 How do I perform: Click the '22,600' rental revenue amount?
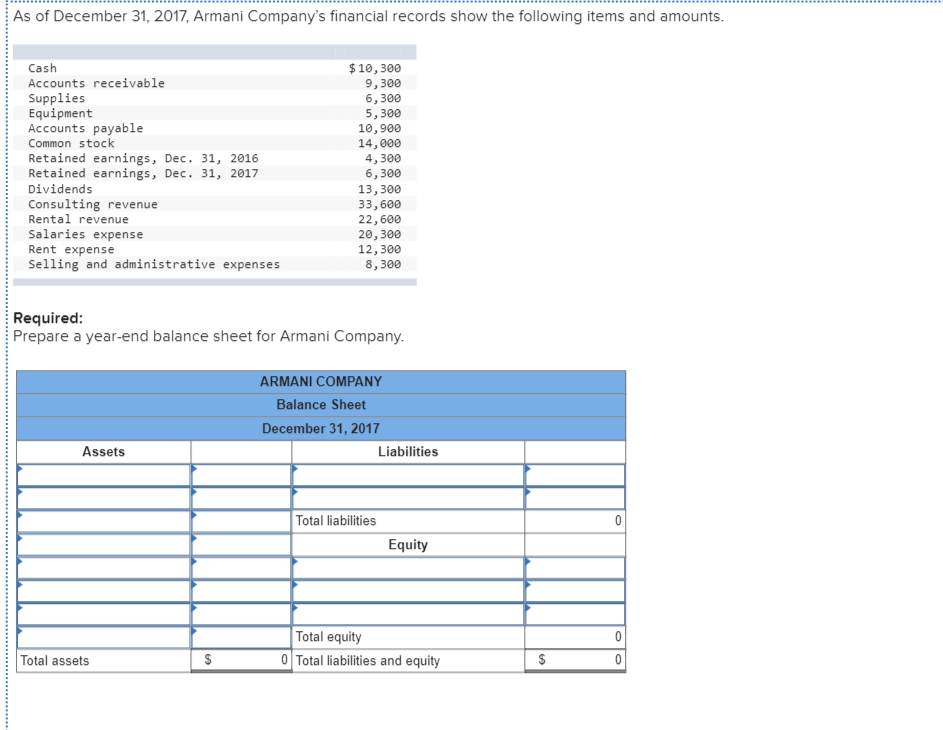379,219
